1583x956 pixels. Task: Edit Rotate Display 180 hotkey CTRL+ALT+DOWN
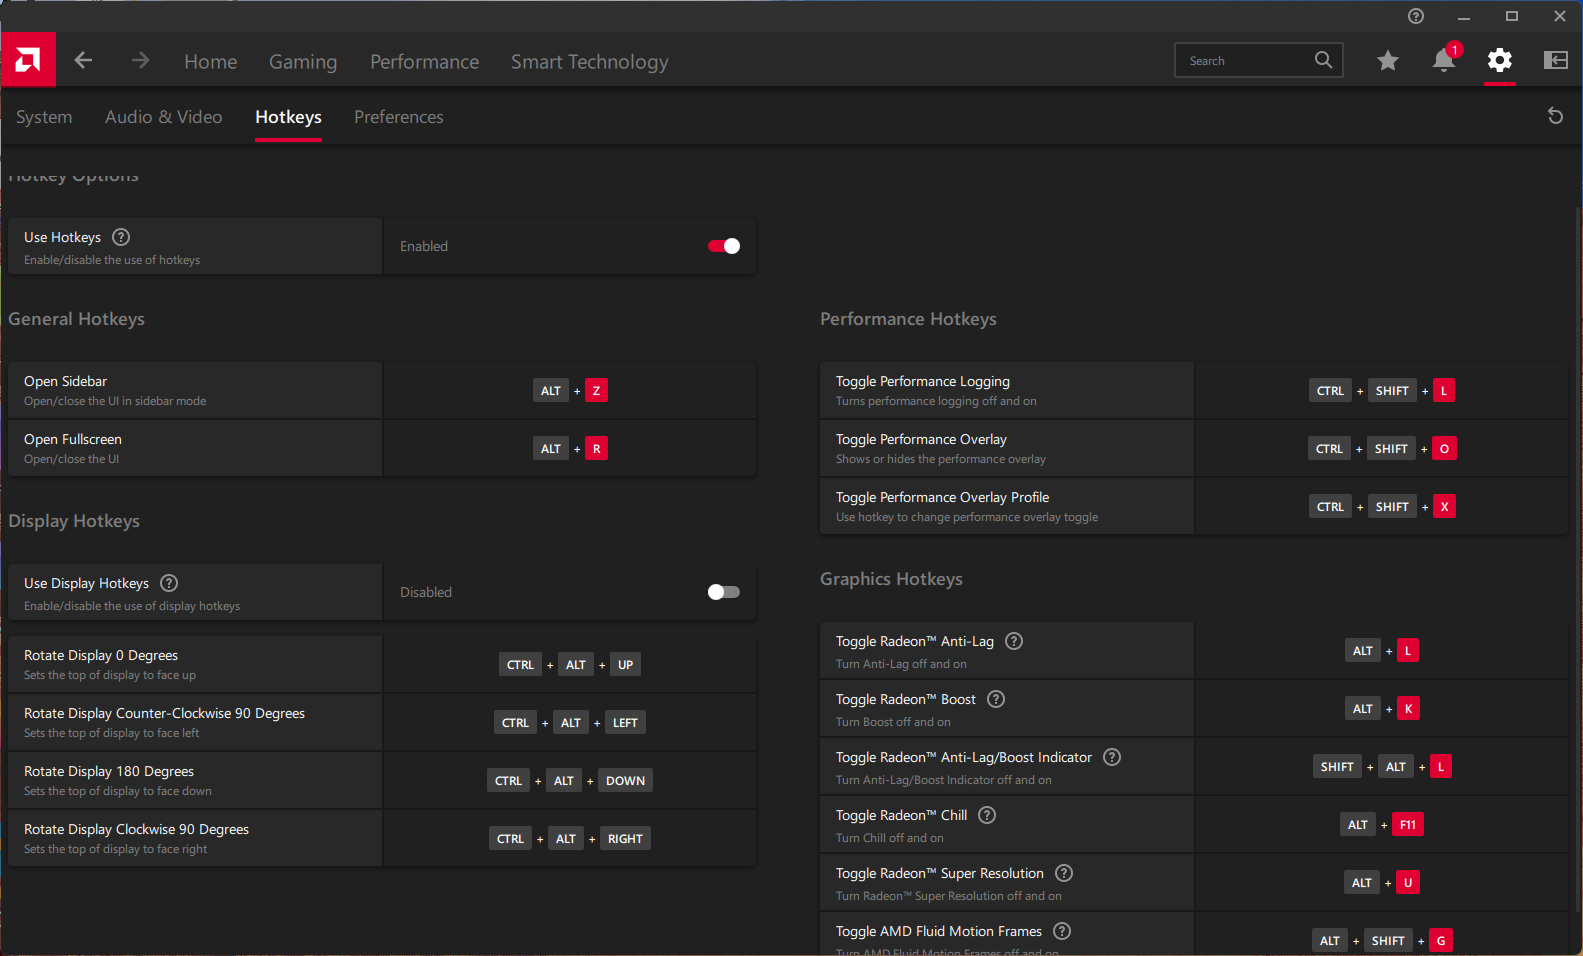point(570,781)
